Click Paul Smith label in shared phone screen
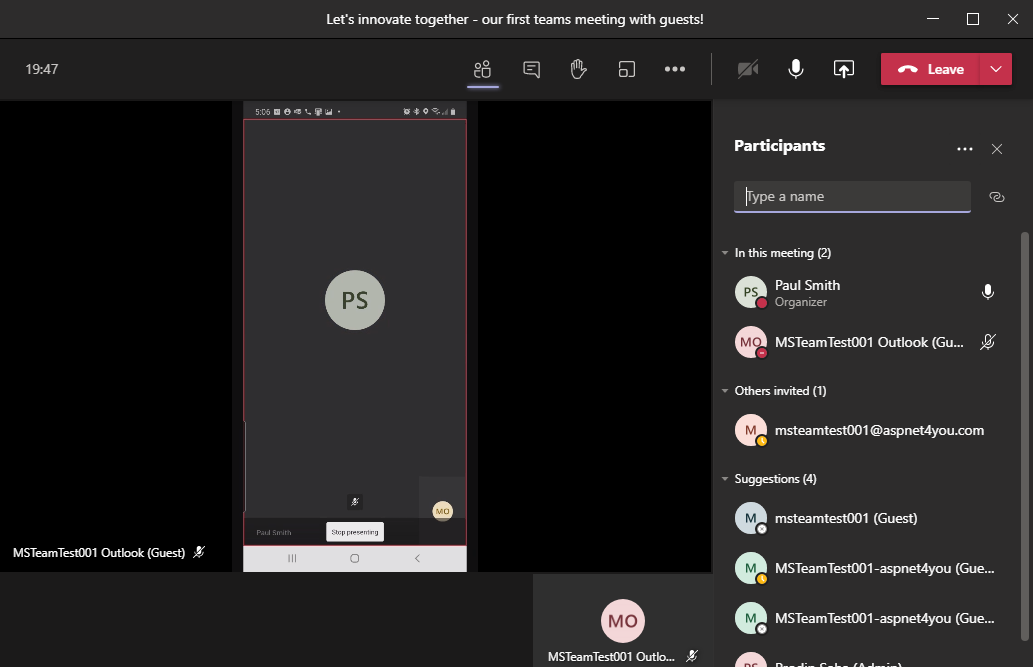This screenshot has height=667, width=1033. [273, 533]
